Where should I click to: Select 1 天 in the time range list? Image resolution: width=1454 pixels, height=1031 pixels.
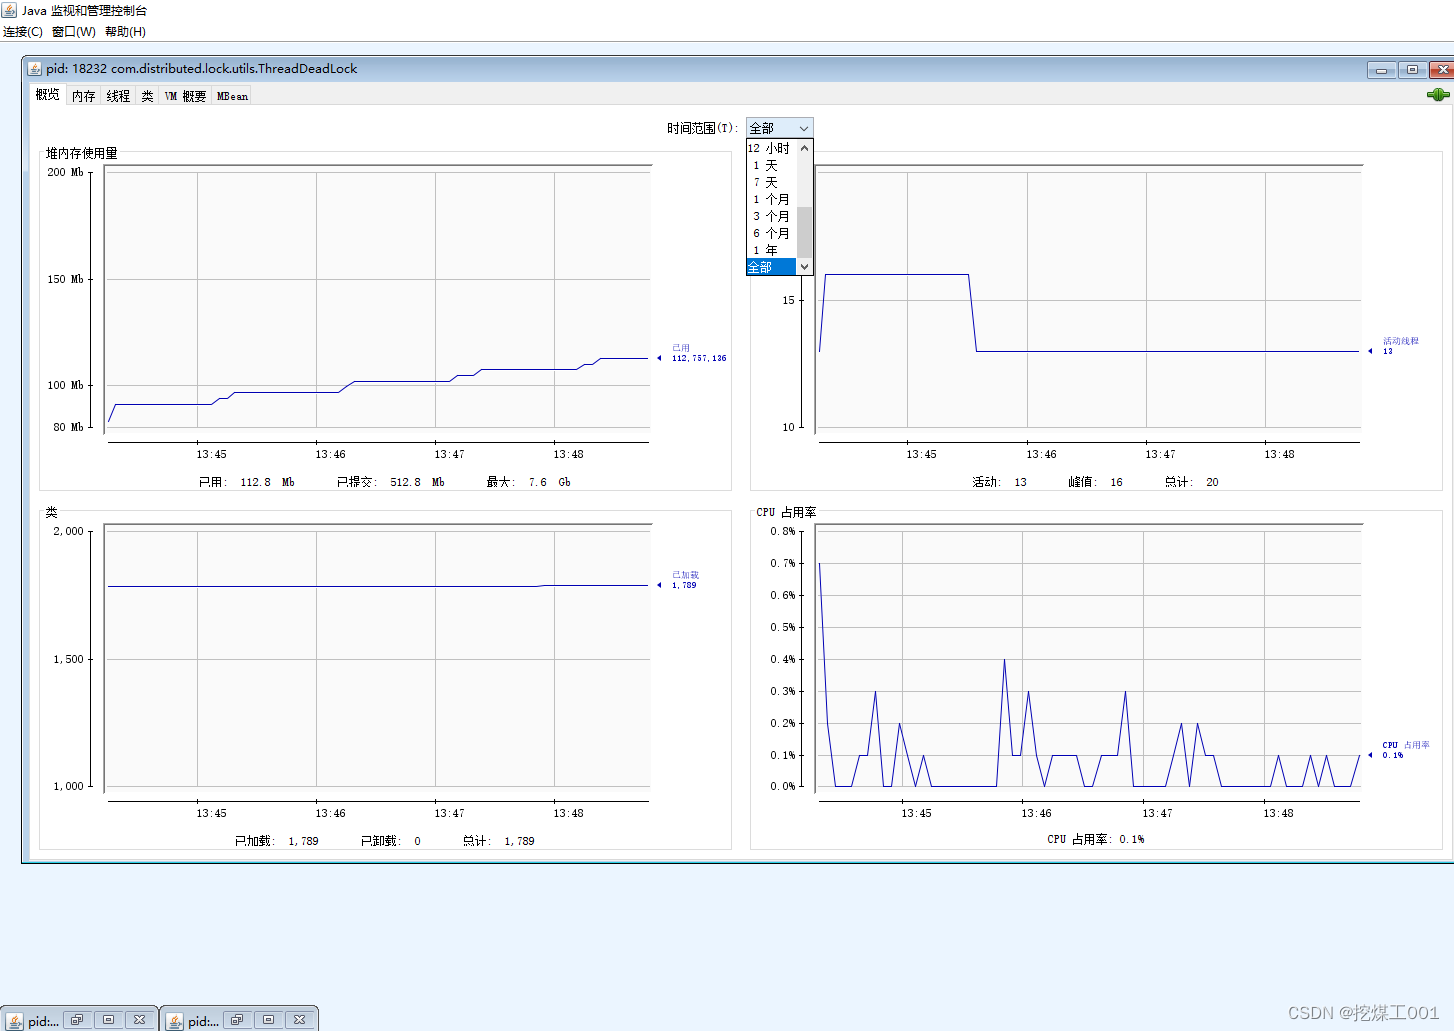[x=771, y=165]
